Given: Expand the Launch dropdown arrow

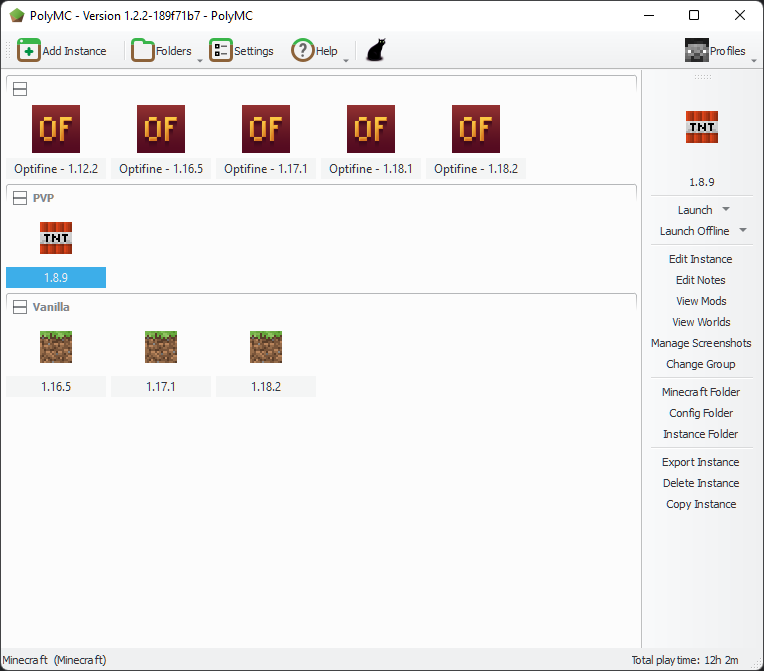Looking at the screenshot, I should (726, 209).
